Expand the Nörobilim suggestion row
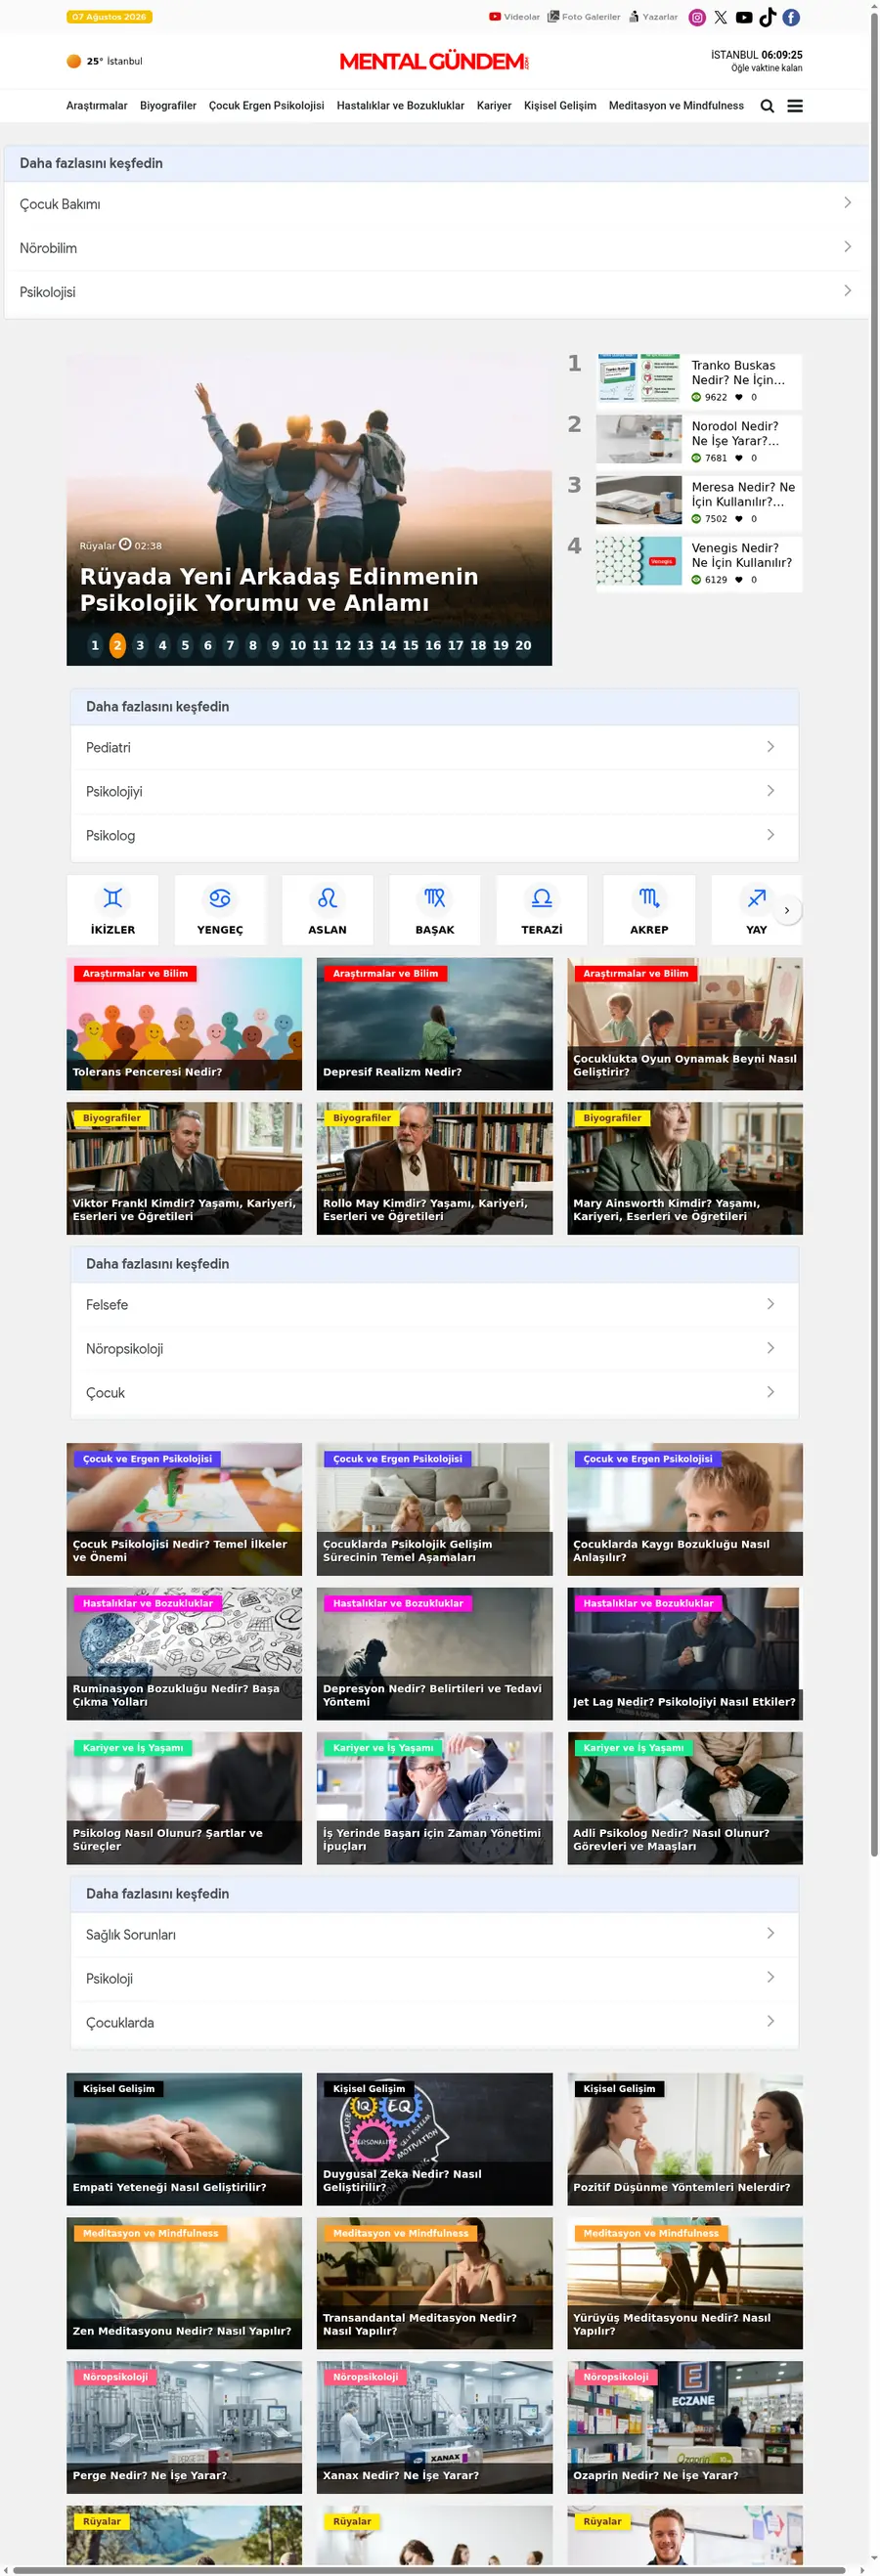This screenshot has width=880, height=2576. (436, 248)
